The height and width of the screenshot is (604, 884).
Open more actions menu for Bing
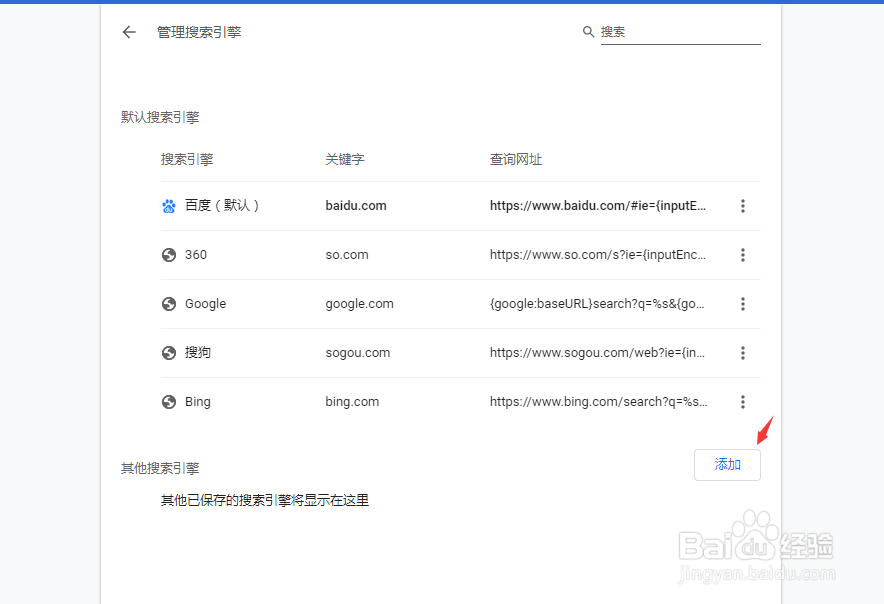click(743, 402)
